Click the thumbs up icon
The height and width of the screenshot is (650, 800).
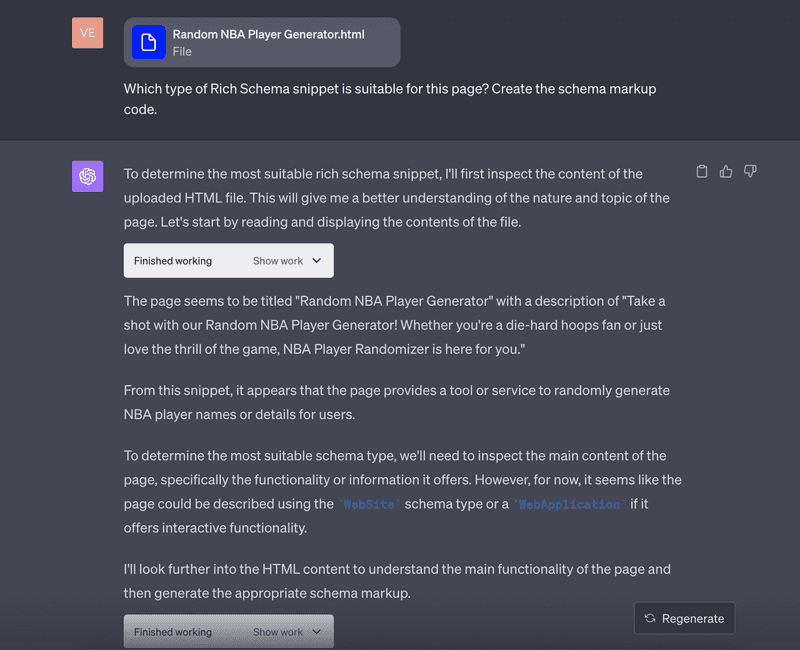click(x=726, y=171)
